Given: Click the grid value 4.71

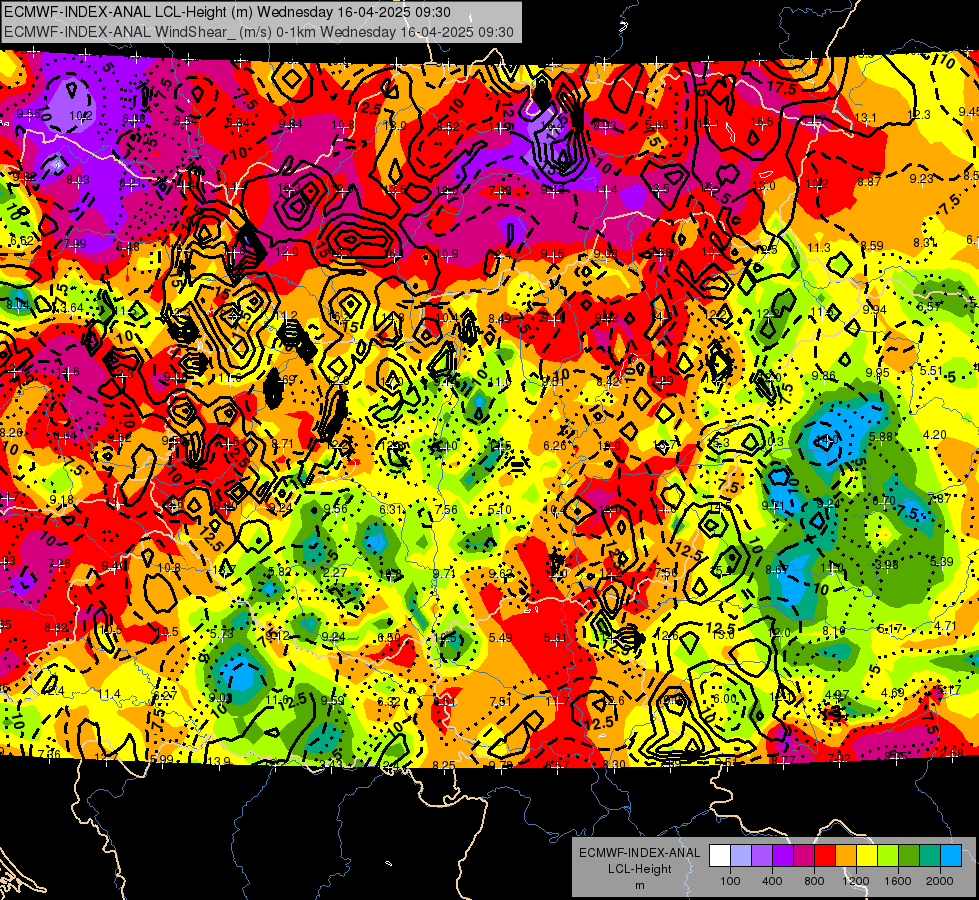Looking at the screenshot, I should click(x=945, y=625).
